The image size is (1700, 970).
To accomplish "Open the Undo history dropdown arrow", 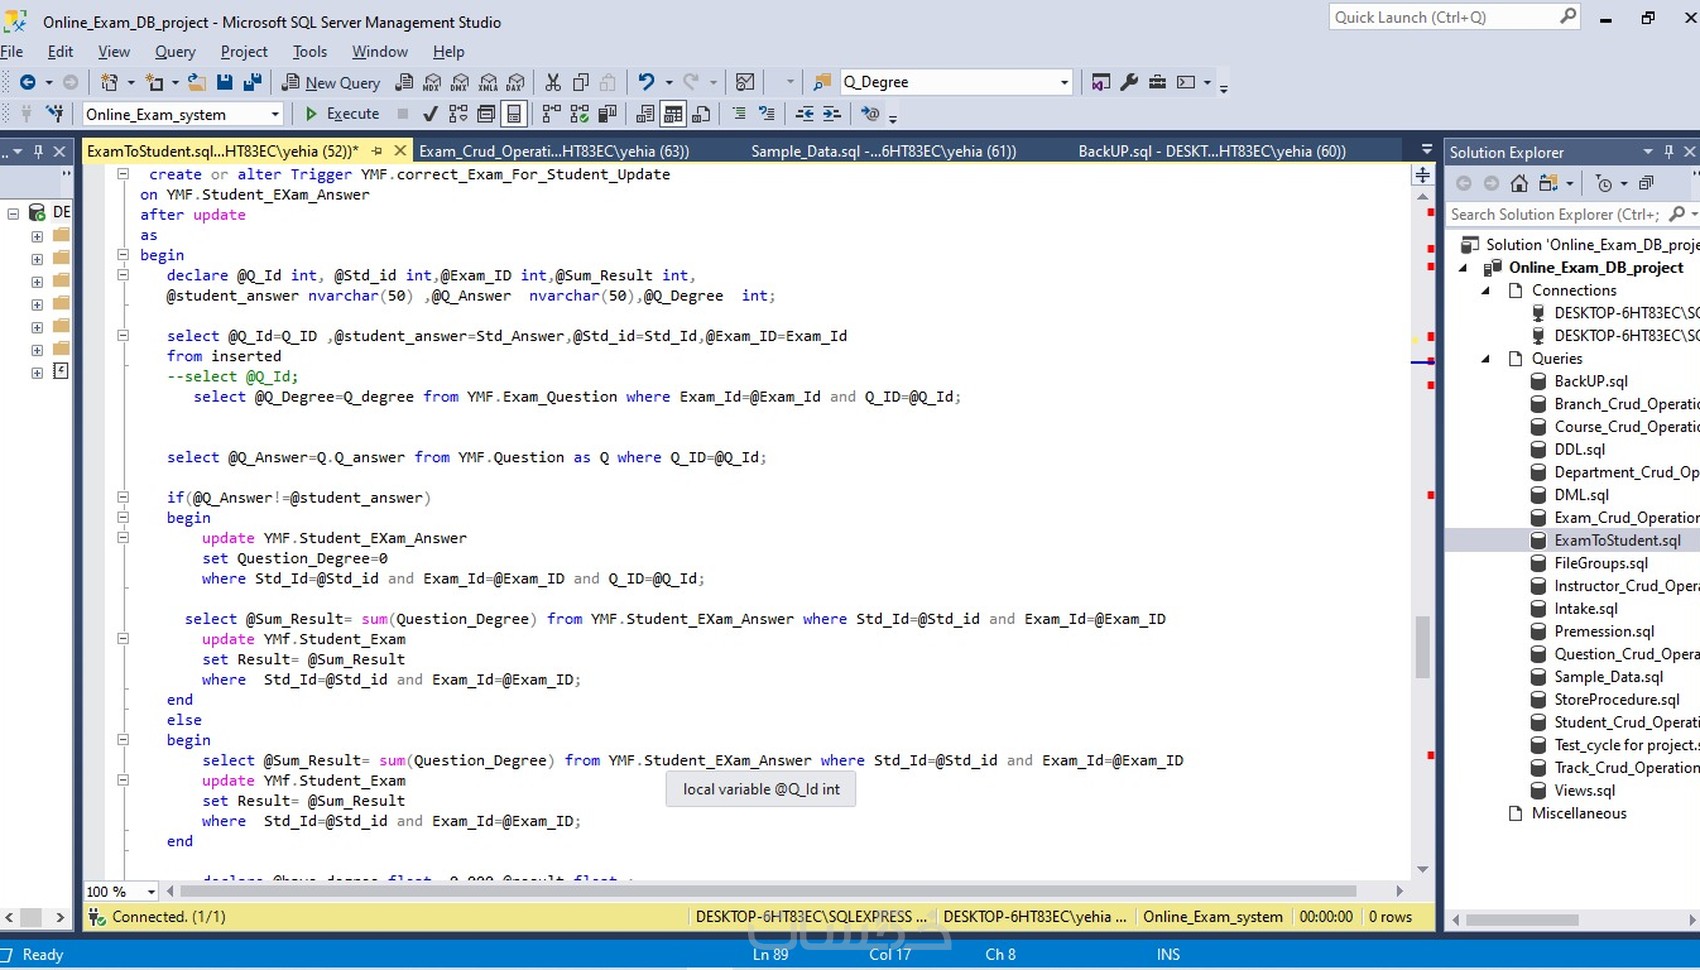I will [x=669, y=82].
